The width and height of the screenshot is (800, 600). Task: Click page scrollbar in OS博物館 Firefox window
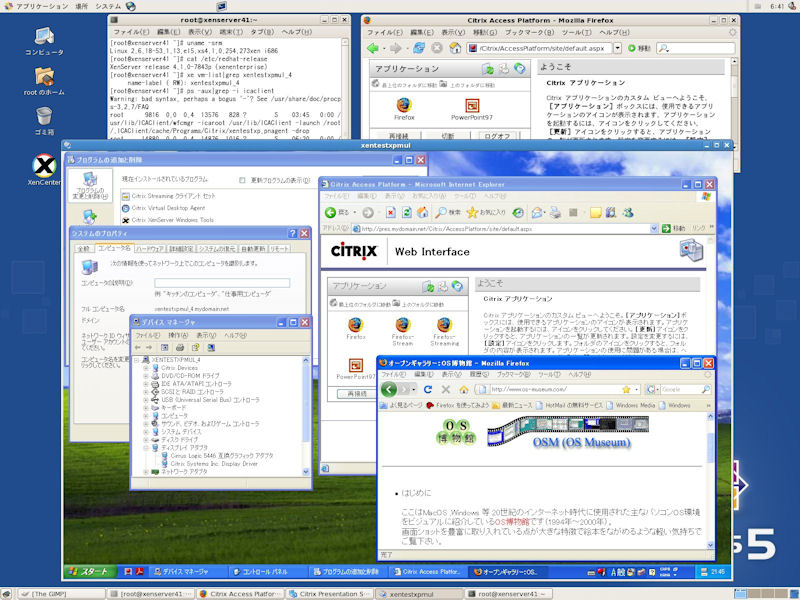710,481
